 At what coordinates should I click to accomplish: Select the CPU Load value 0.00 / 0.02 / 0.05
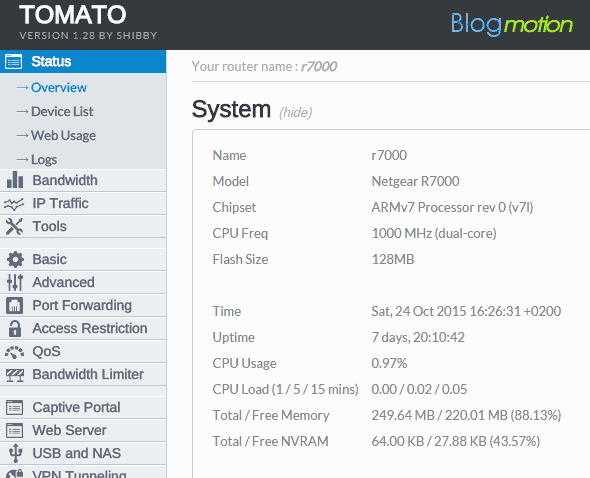coord(419,389)
